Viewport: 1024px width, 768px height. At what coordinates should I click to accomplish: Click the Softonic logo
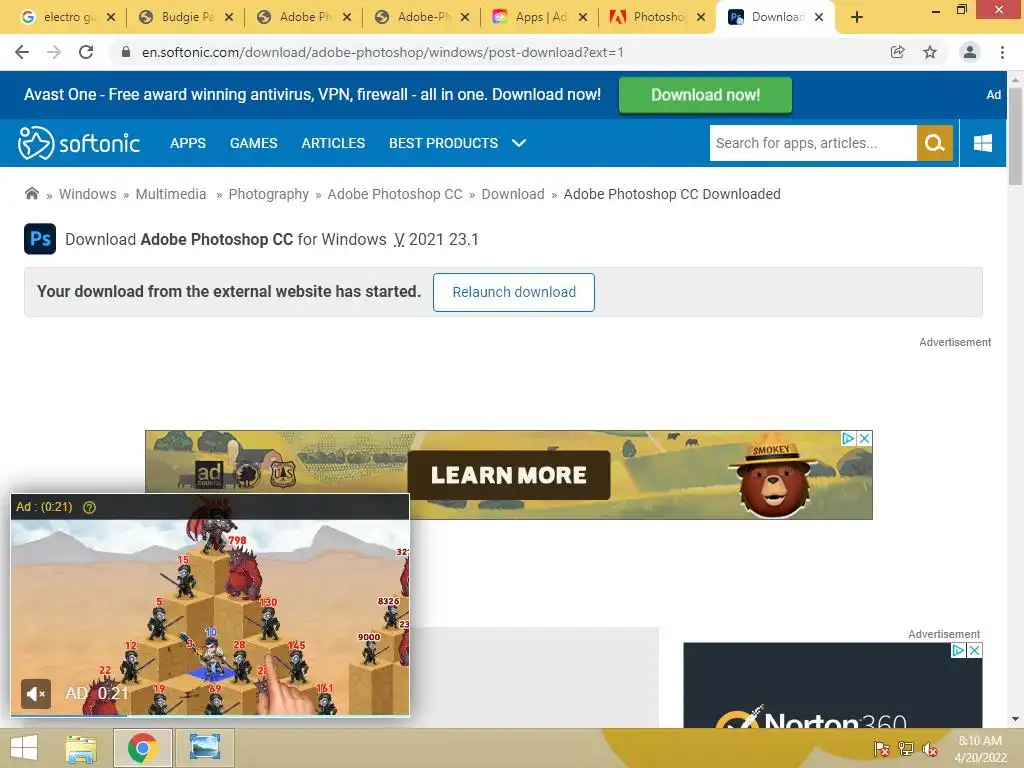click(79, 143)
